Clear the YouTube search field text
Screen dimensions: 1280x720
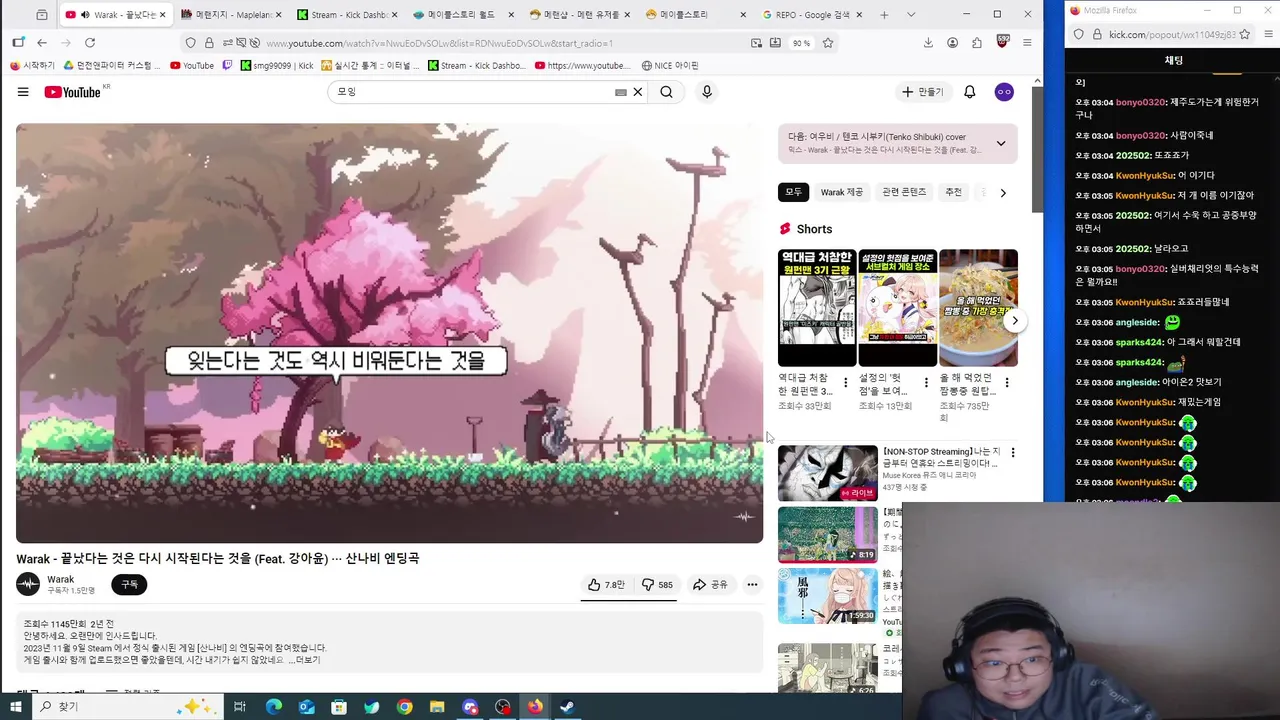[638, 92]
